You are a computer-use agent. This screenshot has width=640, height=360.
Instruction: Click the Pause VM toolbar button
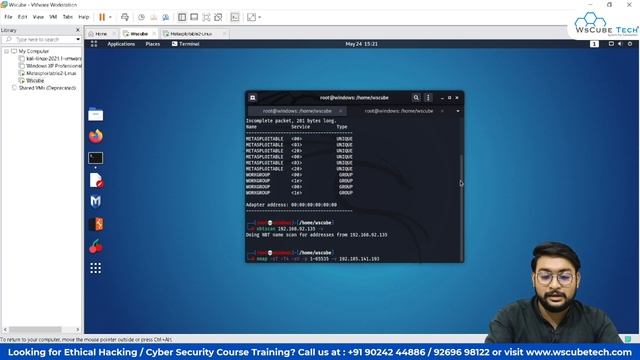coord(102,17)
